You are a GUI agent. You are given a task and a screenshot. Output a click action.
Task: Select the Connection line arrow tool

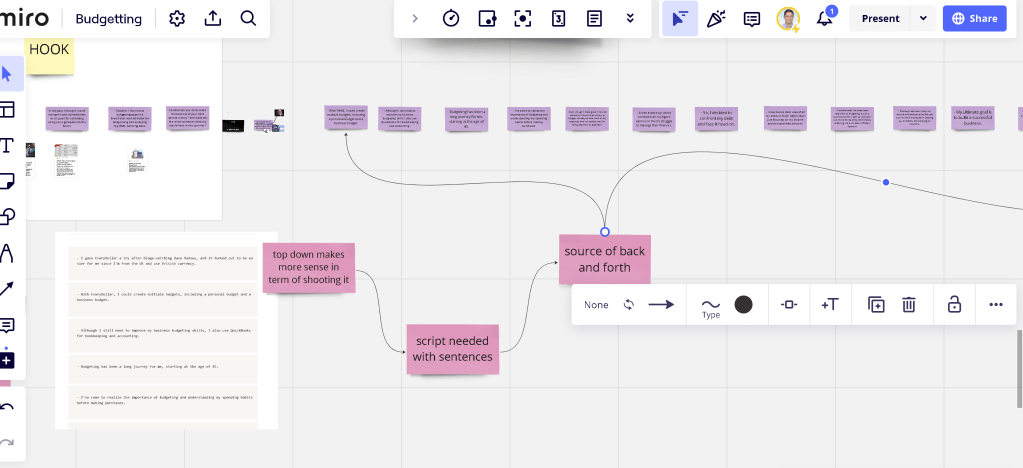point(7,288)
